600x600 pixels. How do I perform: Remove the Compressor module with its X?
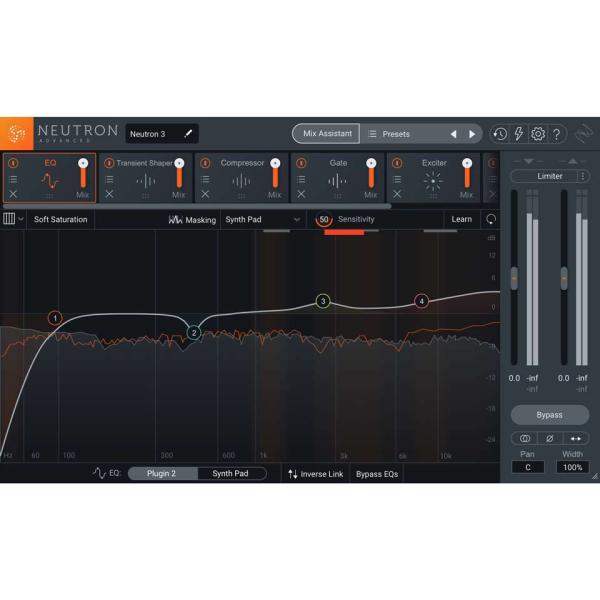click(x=205, y=194)
